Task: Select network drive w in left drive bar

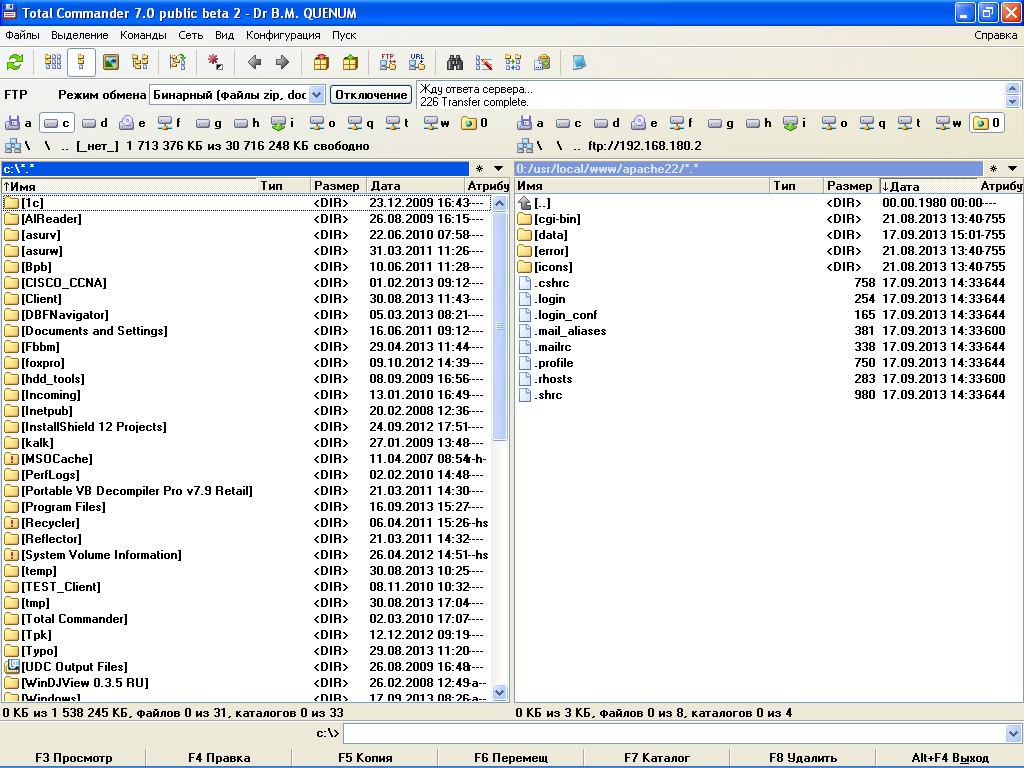Action: pyautogui.click(x=436, y=123)
